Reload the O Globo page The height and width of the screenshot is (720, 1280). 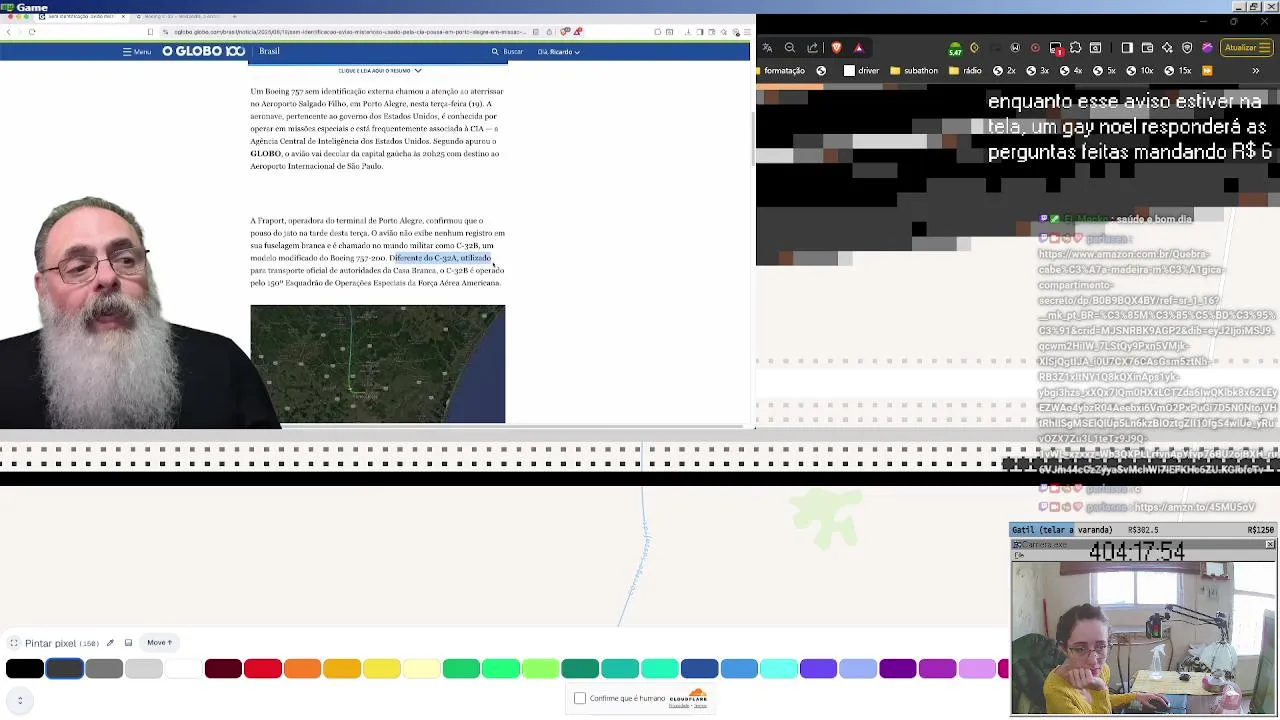(32, 32)
